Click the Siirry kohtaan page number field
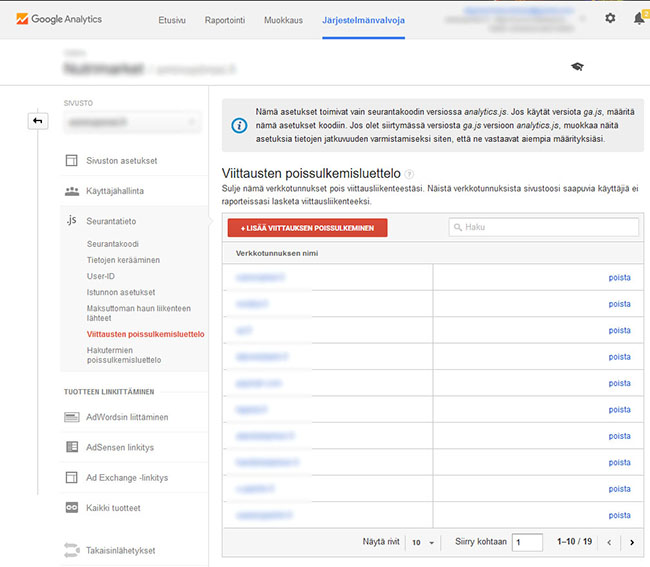 (527, 542)
